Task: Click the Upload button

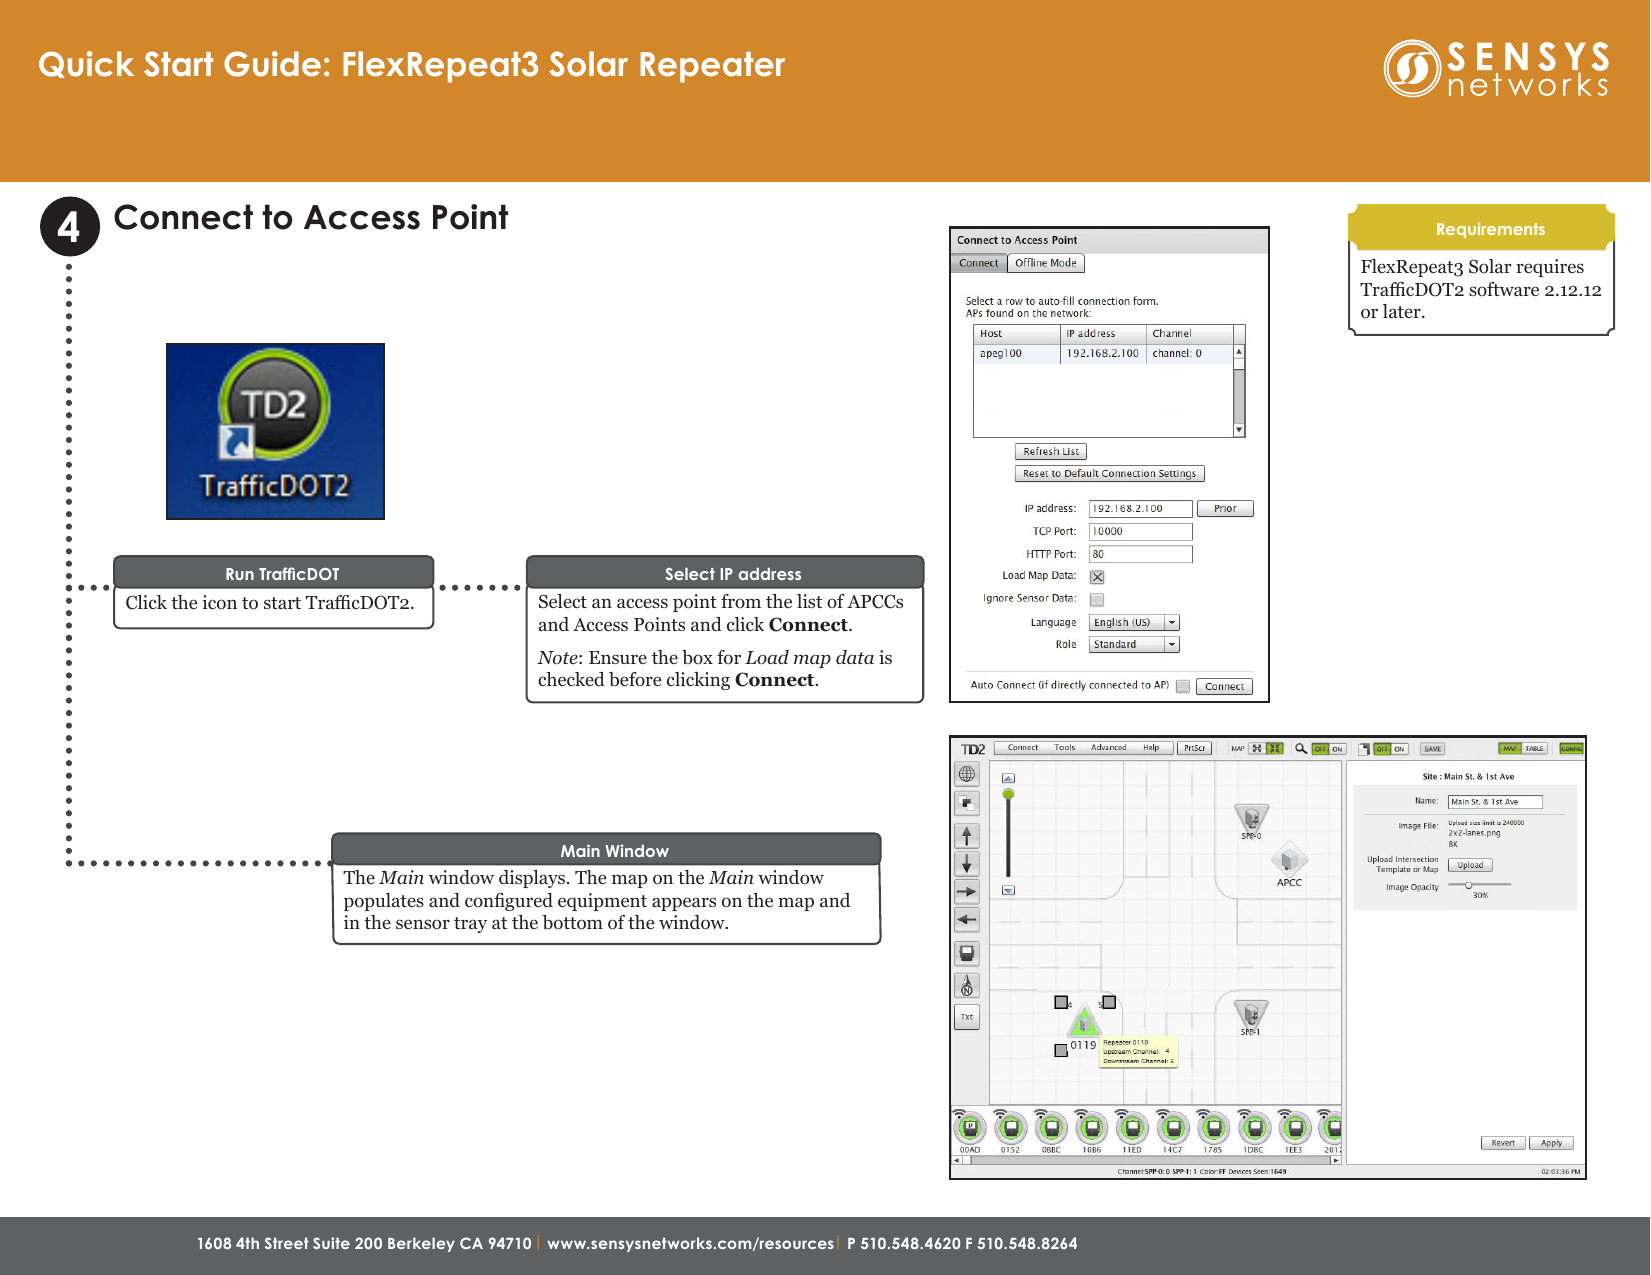Action: (1470, 865)
